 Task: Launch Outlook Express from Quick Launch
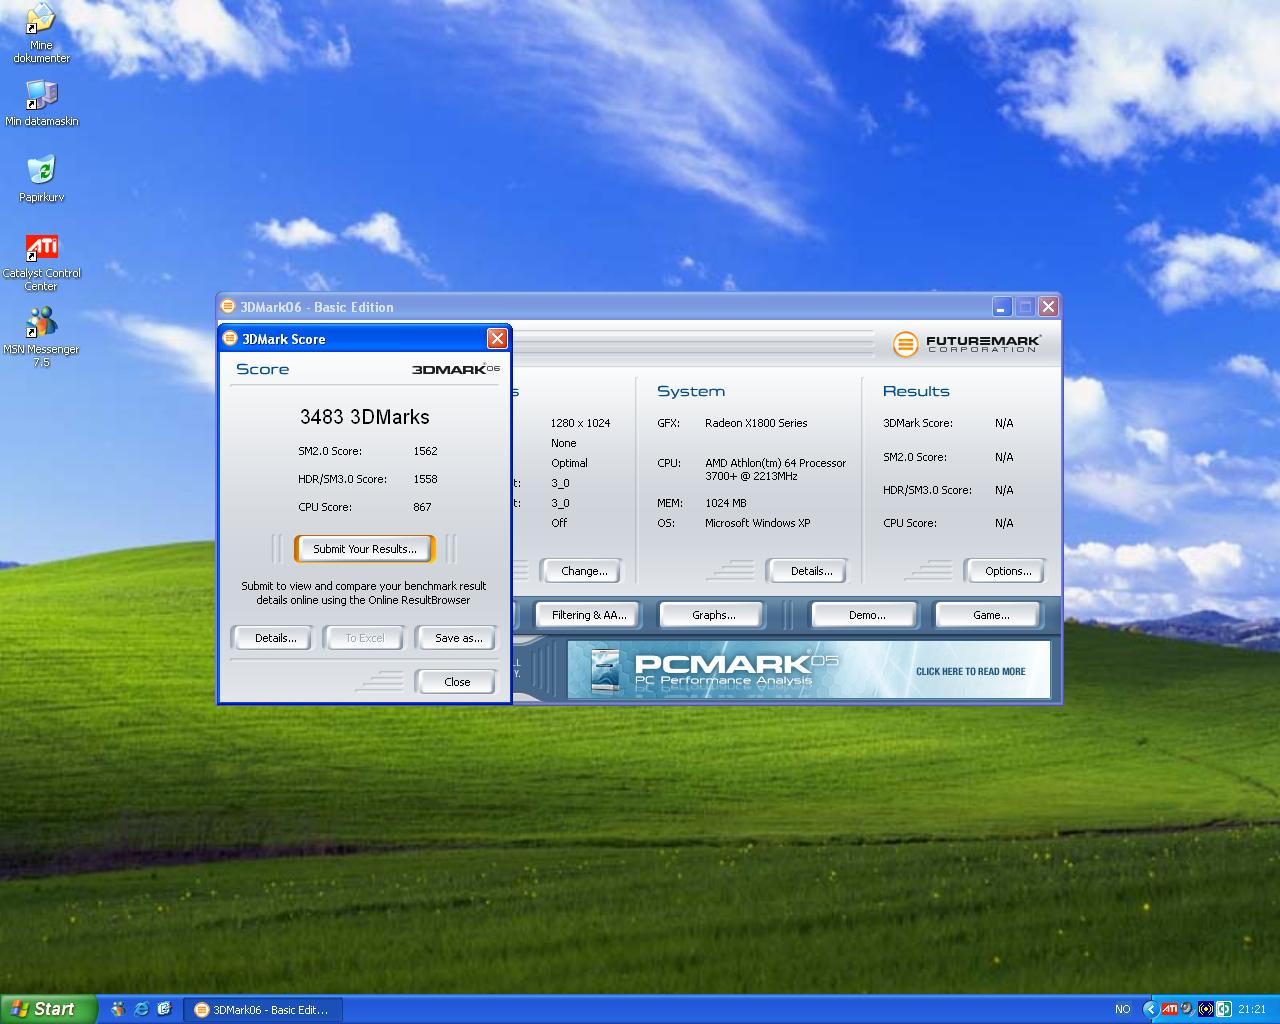[x=164, y=1009]
